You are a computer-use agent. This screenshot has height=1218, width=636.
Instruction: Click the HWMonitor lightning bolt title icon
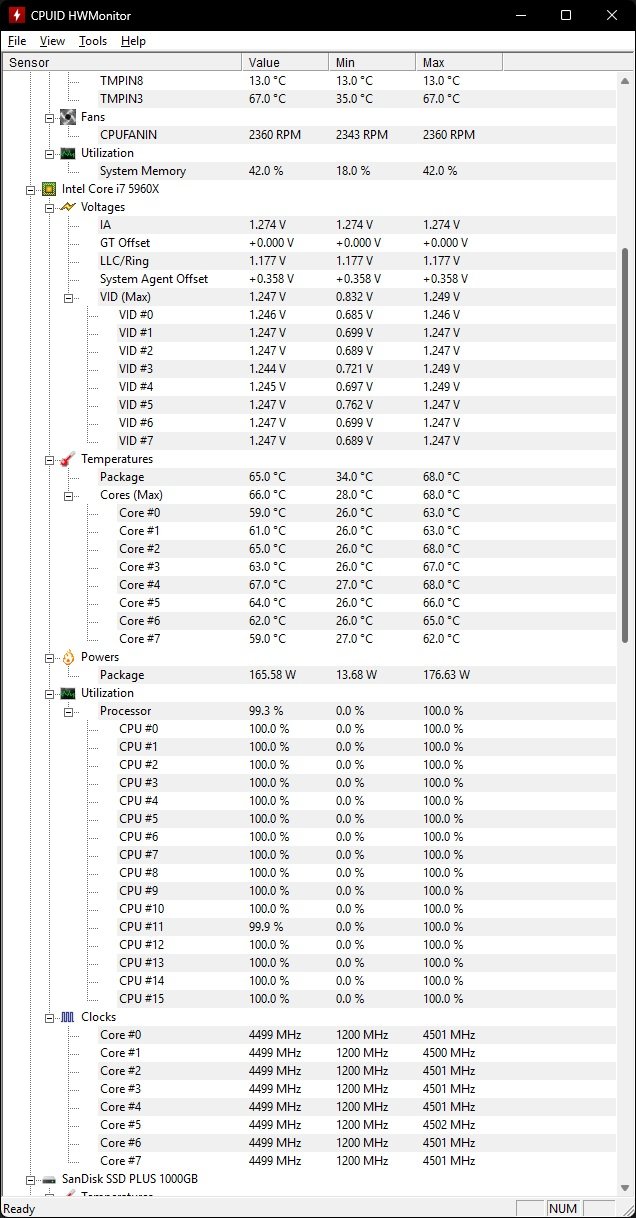[x=17, y=16]
